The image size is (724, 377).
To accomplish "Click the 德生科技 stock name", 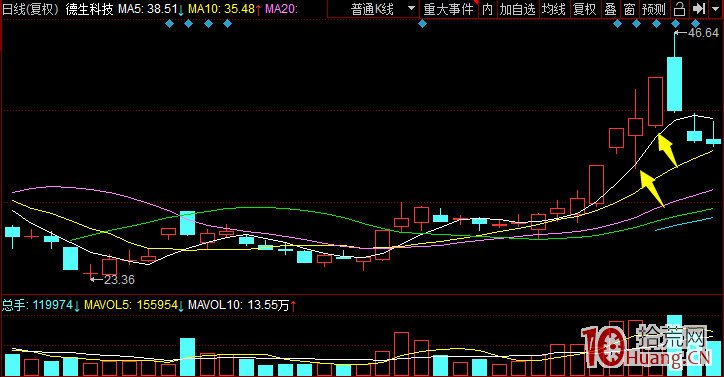I will [89, 9].
